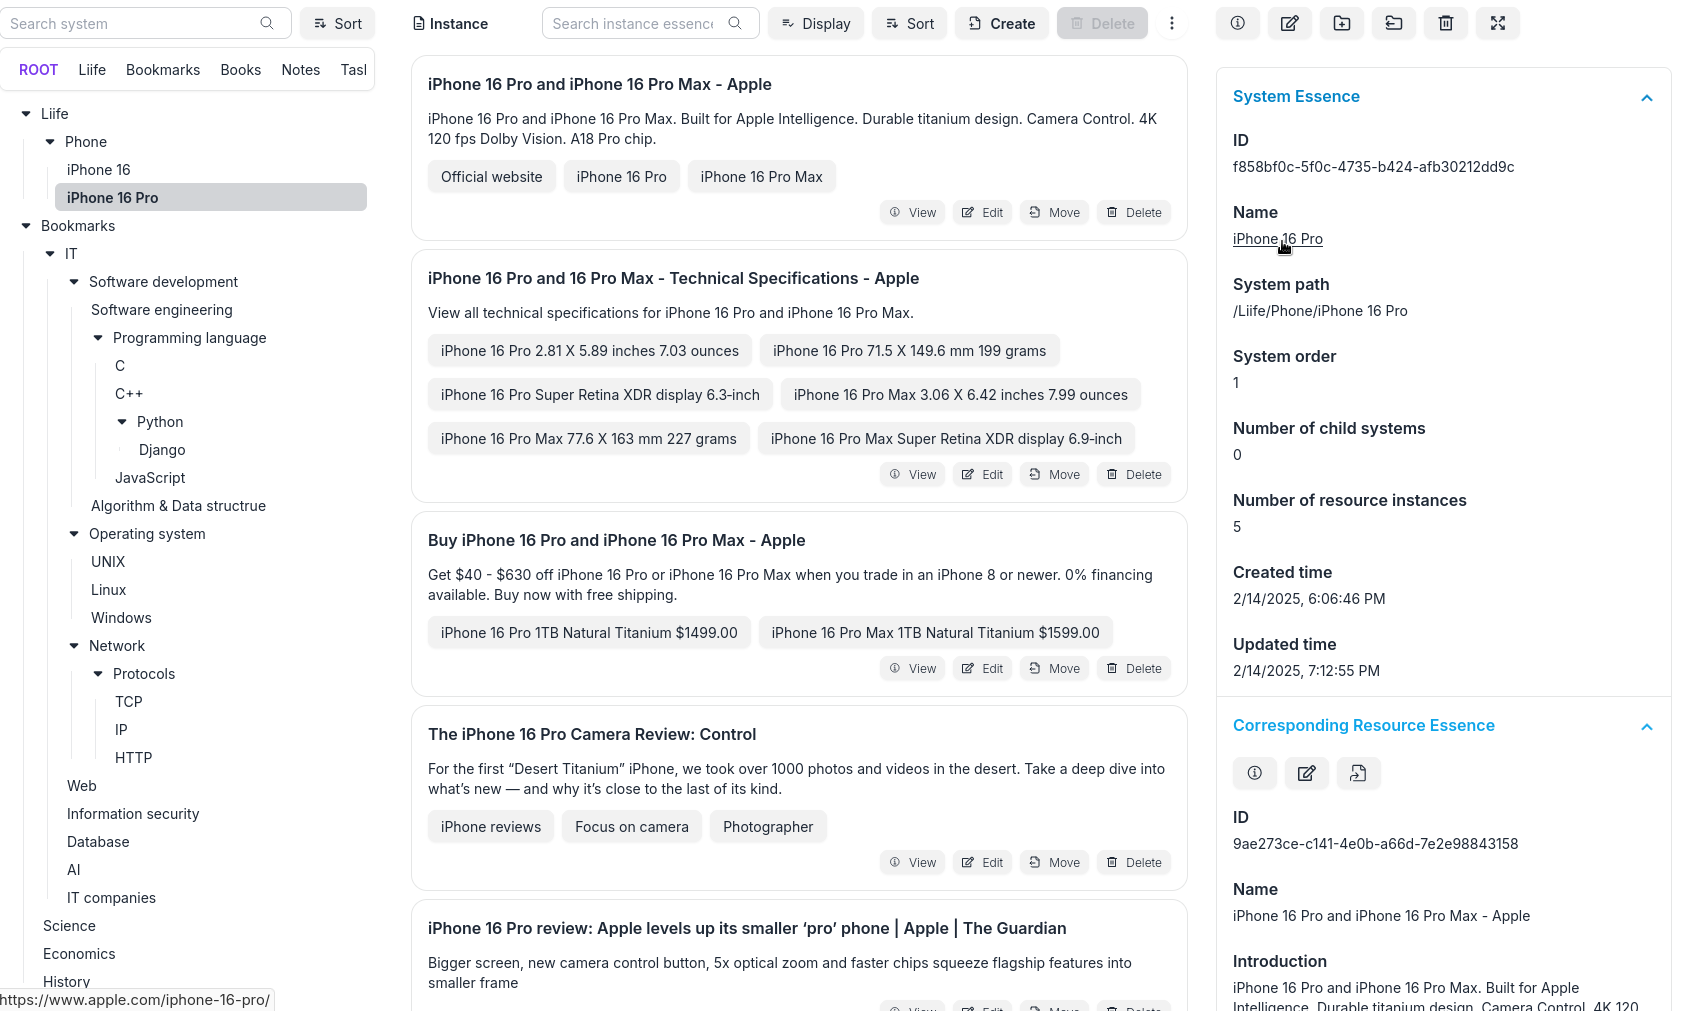This screenshot has width=1683, height=1011.
Task: Collapse the IT tree node
Action: coord(50,254)
